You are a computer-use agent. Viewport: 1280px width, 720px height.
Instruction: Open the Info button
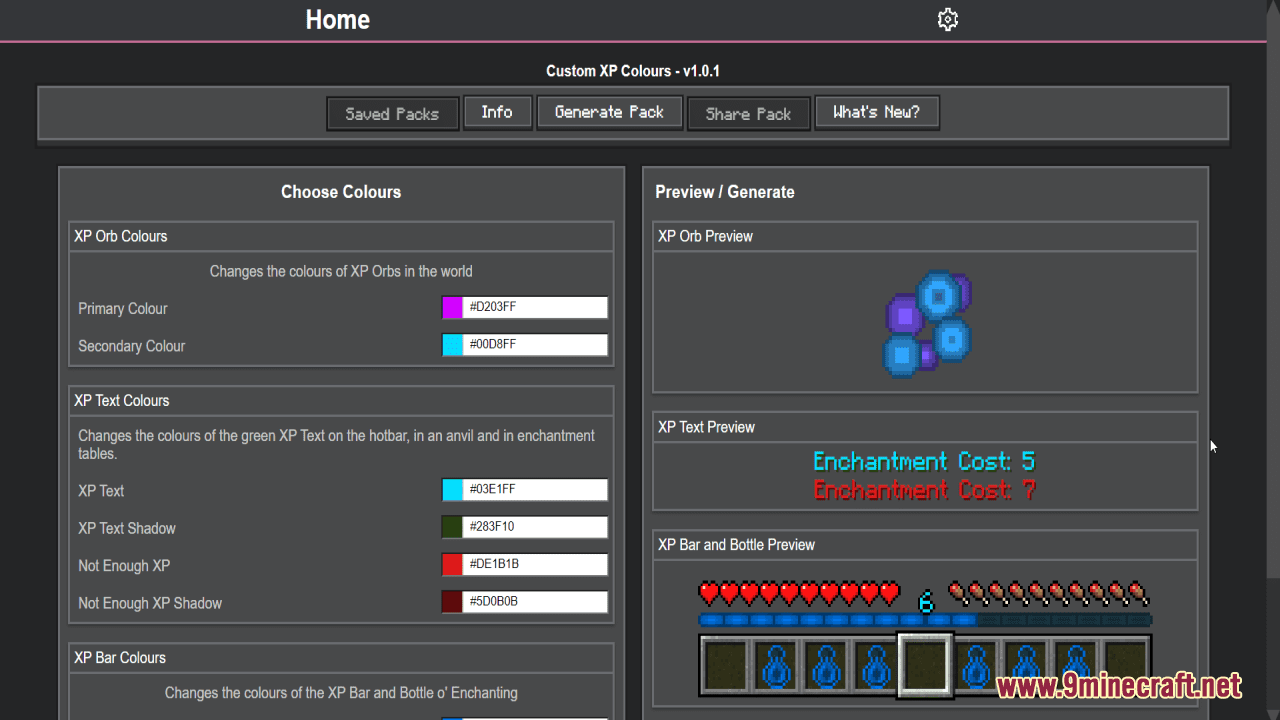[x=497, y=112]
